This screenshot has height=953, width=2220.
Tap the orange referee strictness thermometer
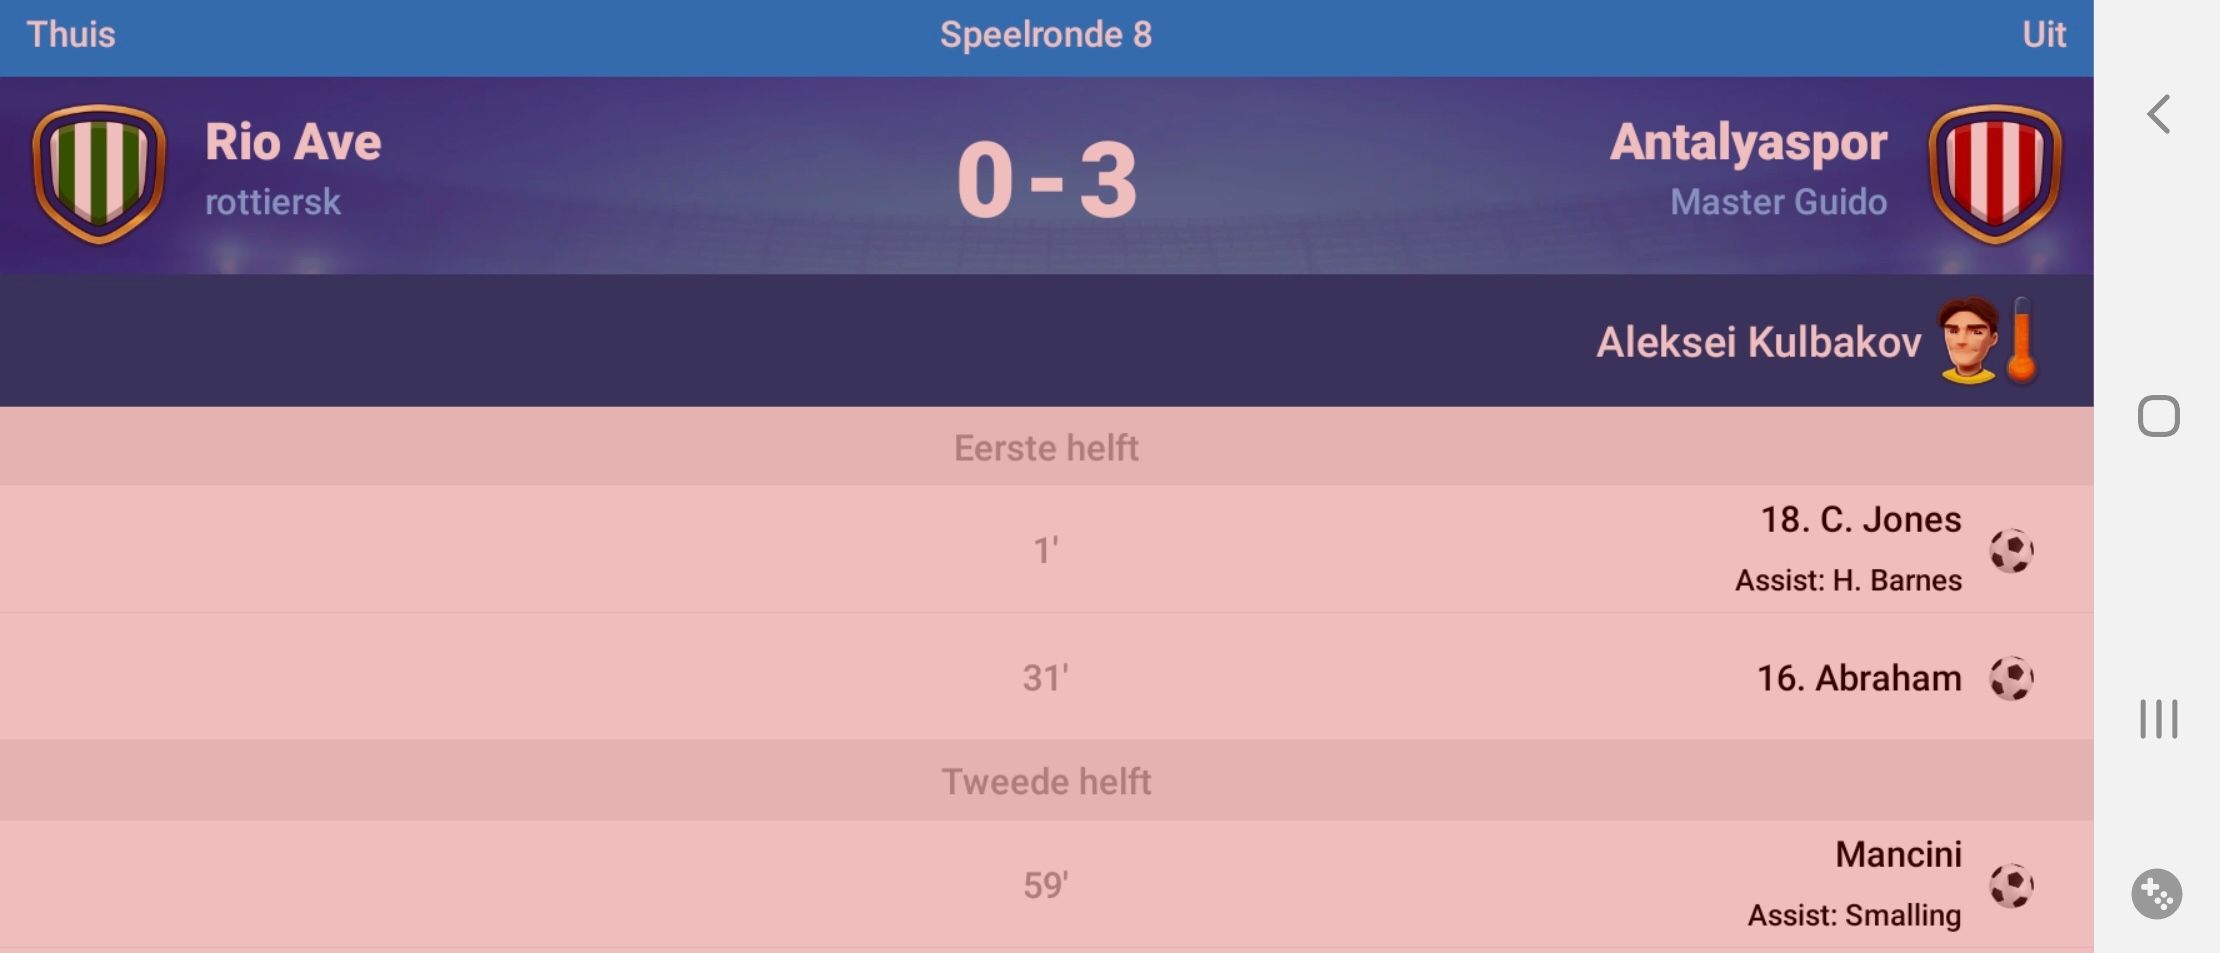point(2022,340)
